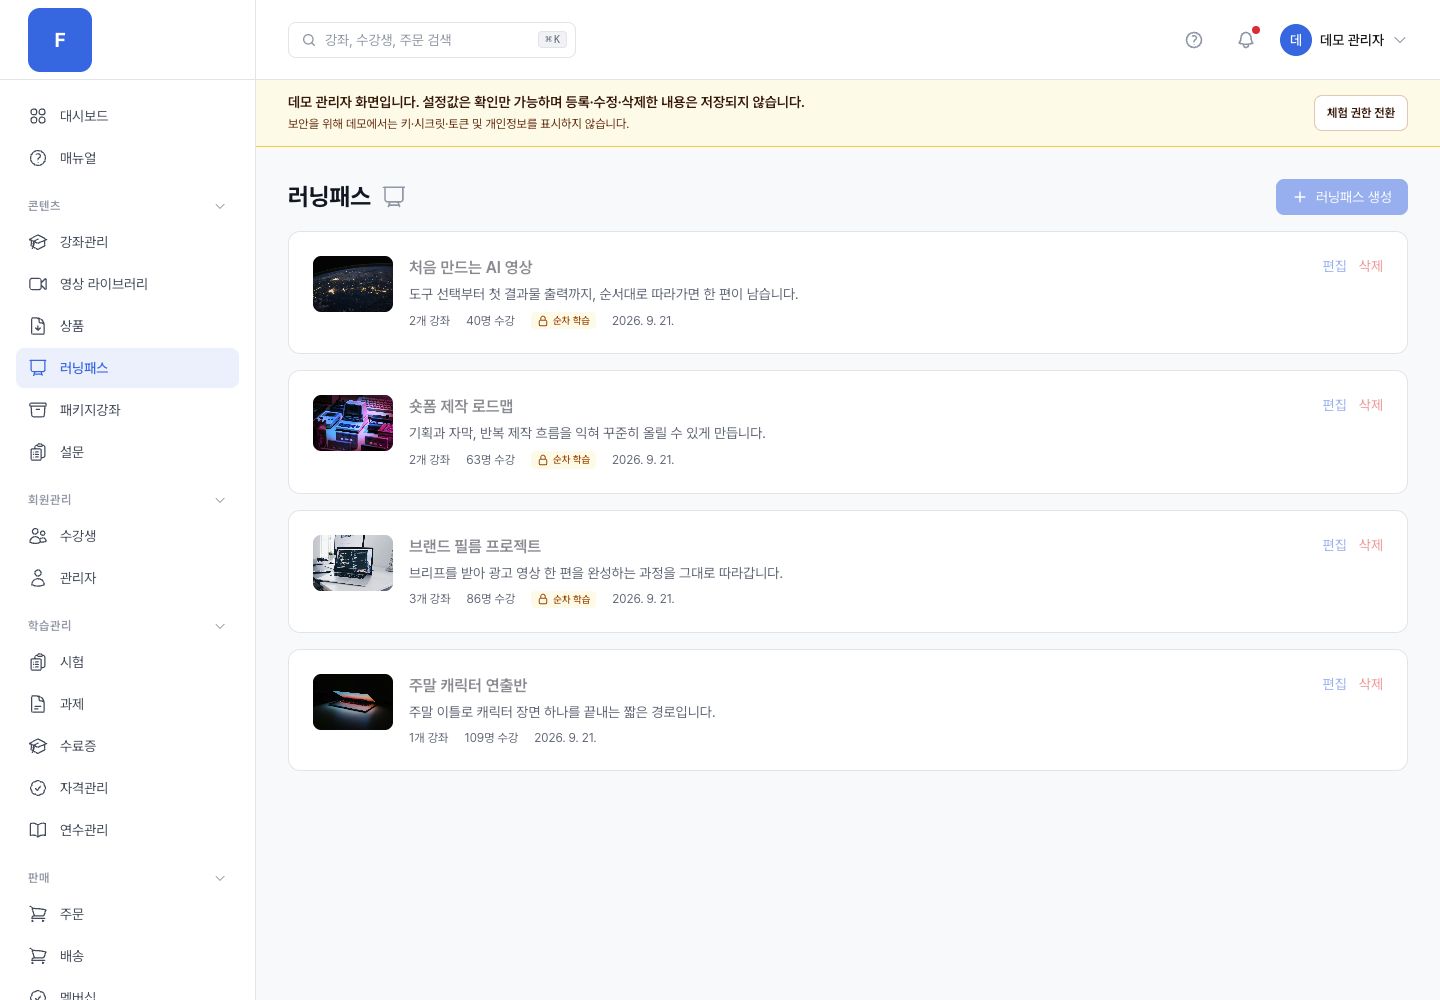Open the 매뉴얼 help icon in sidebar
Viewport: 1440px width, 1000px height.
pyautogui.click(x=38, y=158)
